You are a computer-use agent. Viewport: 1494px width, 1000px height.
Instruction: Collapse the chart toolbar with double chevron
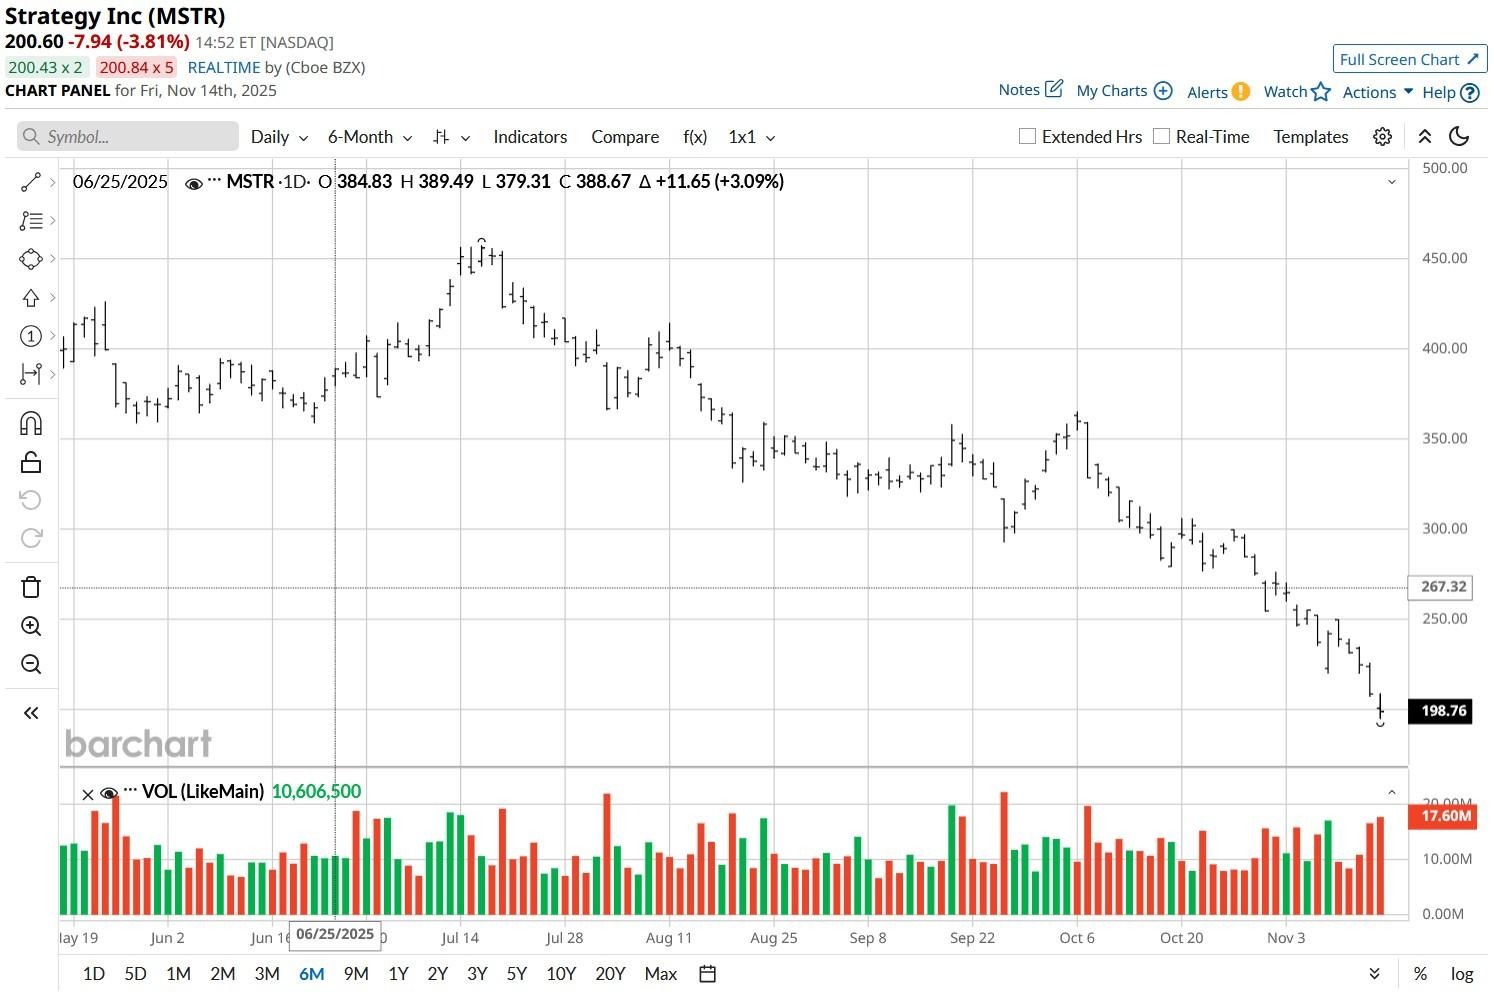[1425, 137]
